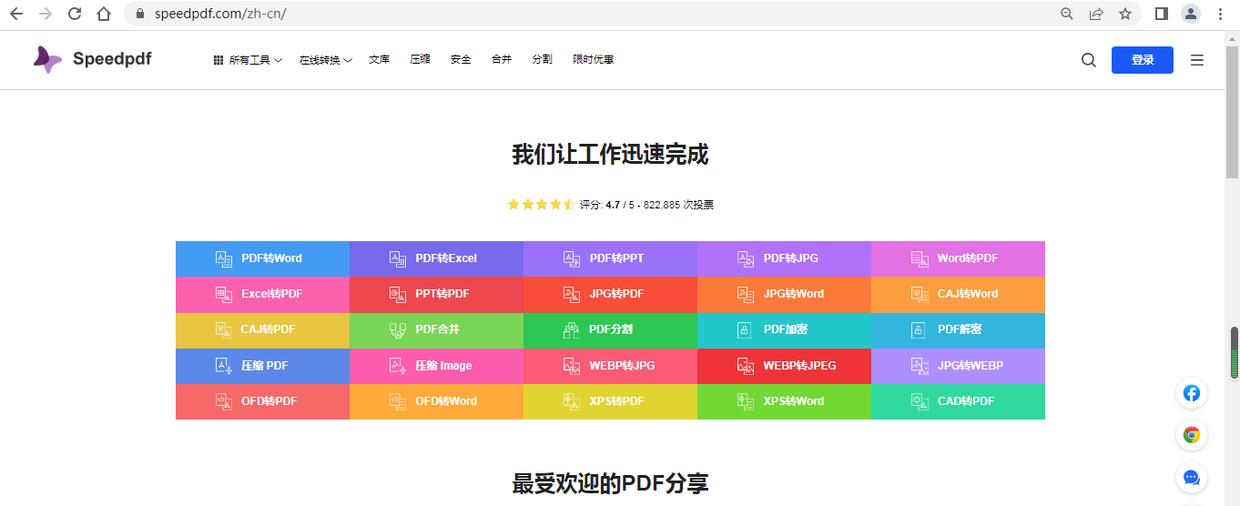Open the 合并 menu item
This screenshot has height=506, width=1240.
pos(502,60)
